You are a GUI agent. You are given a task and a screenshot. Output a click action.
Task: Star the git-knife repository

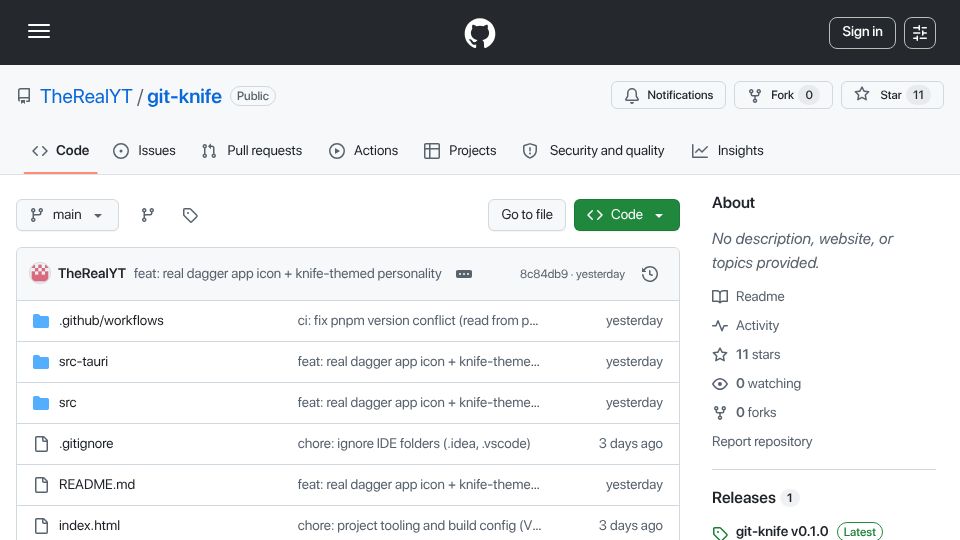[892, 95]
